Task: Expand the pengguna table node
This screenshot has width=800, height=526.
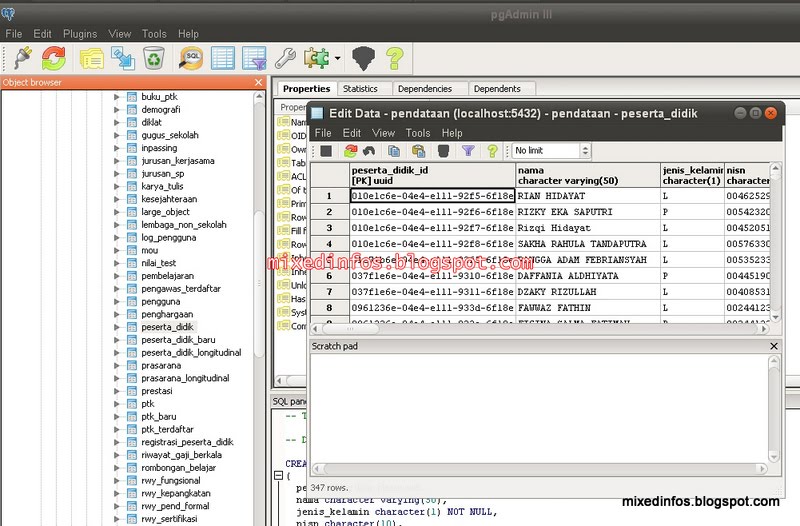Action: (116, 302)
